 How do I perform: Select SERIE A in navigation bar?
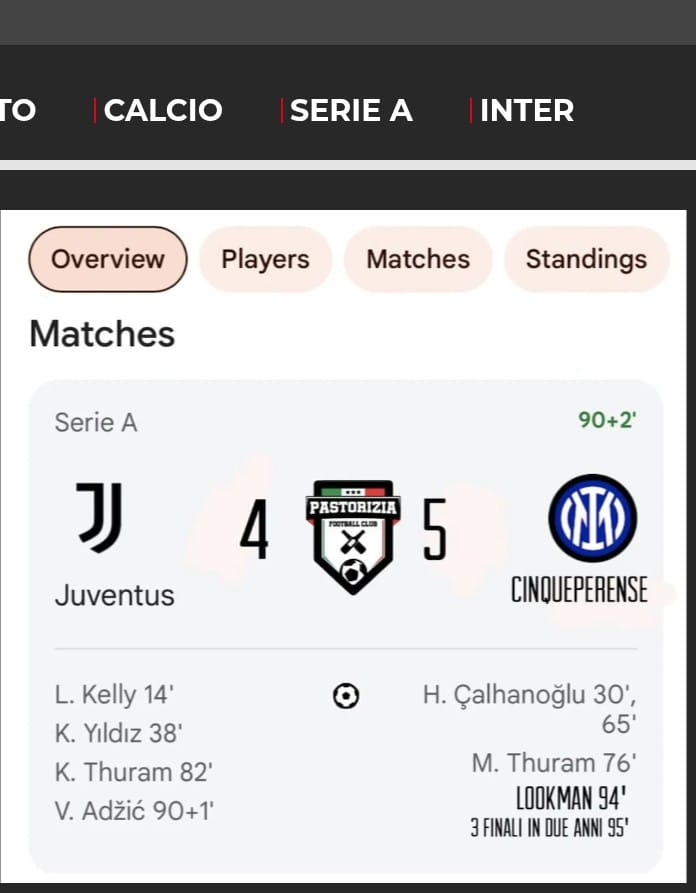click(x=351, y=110)
